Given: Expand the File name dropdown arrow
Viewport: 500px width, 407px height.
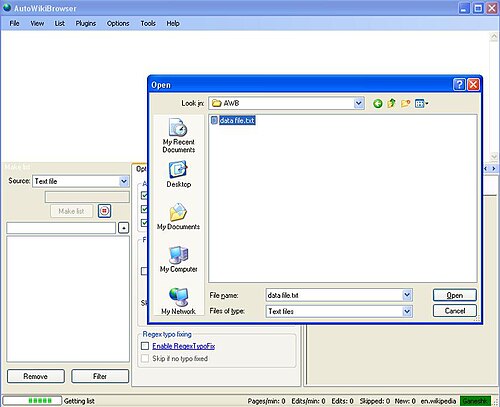Looking at the screenshot, I should (407, 295).
